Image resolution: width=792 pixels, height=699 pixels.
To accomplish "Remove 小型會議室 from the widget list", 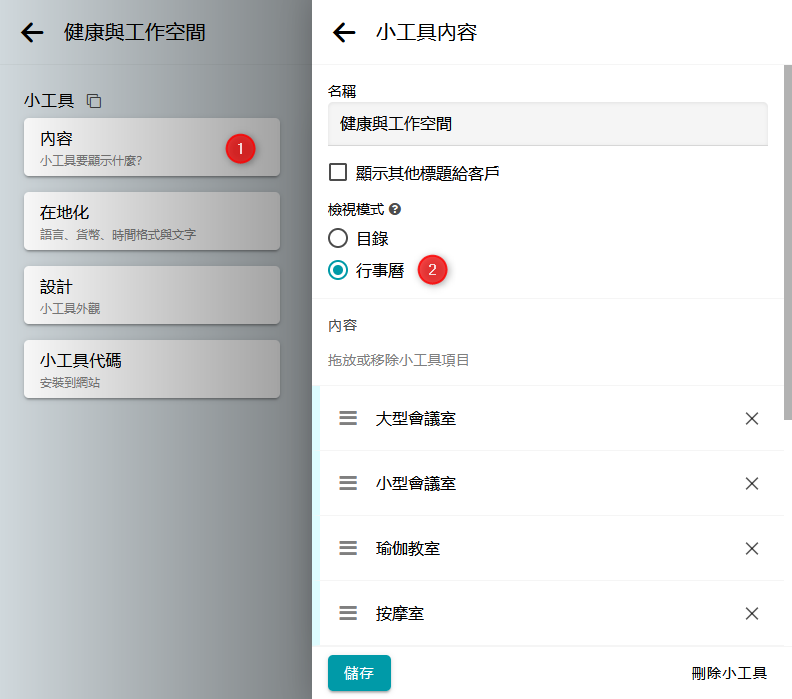I will [752, 483].
